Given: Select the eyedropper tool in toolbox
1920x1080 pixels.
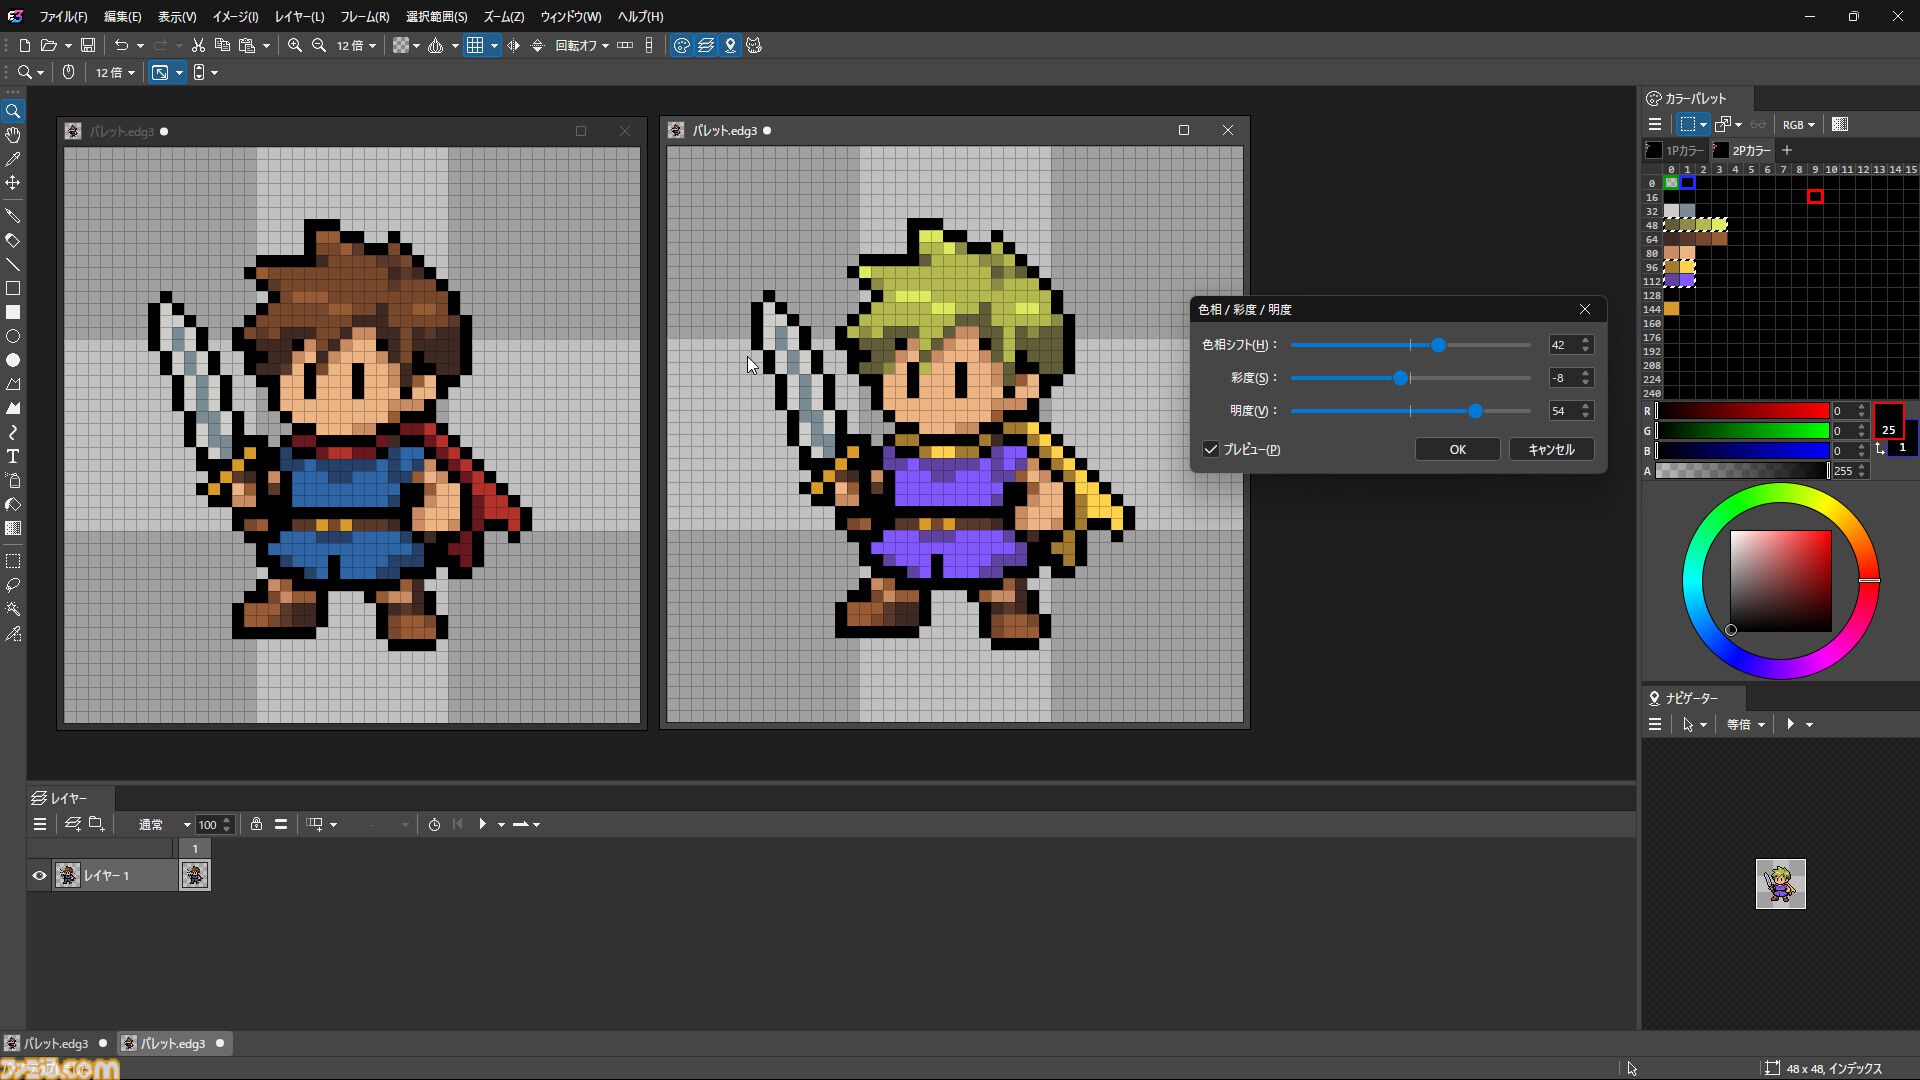Looking at the screenshot, I should pyautogui.click(x=13, y=159).
